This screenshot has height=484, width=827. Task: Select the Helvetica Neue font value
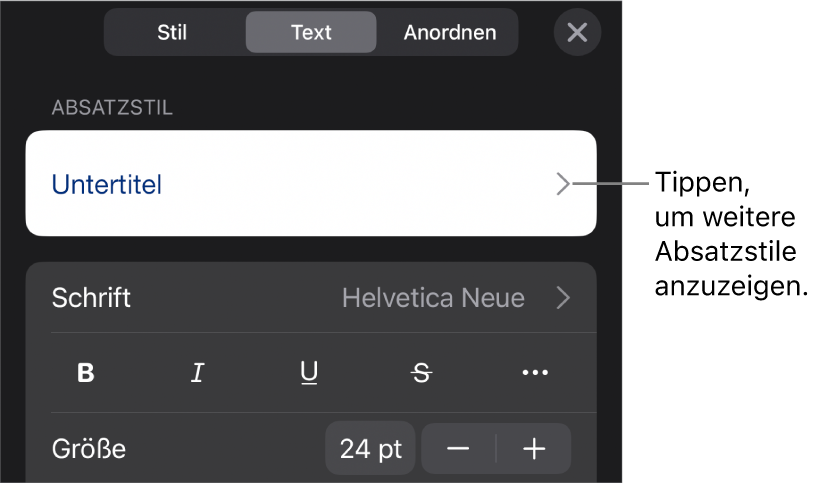433,297
